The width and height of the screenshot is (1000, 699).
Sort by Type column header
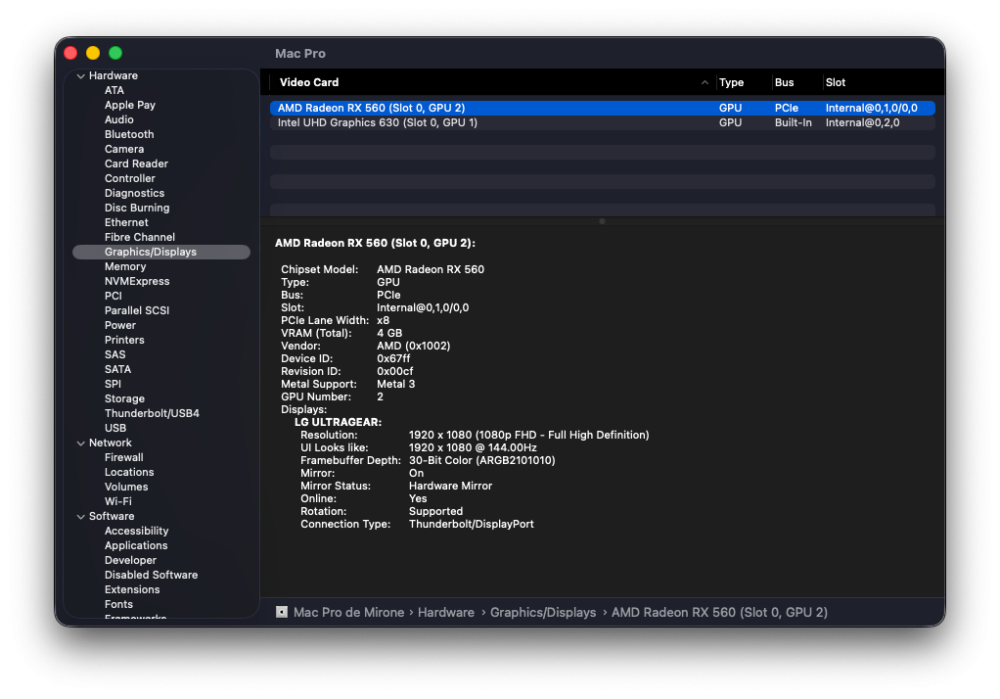coord(732,82)
